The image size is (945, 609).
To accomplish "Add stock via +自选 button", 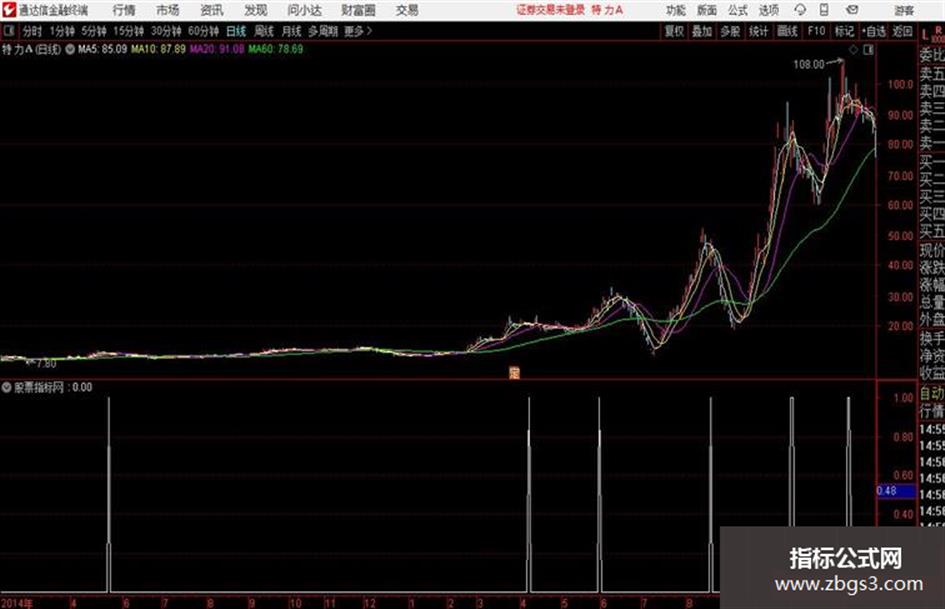I will pyautogui.click(x=873, y=31).
